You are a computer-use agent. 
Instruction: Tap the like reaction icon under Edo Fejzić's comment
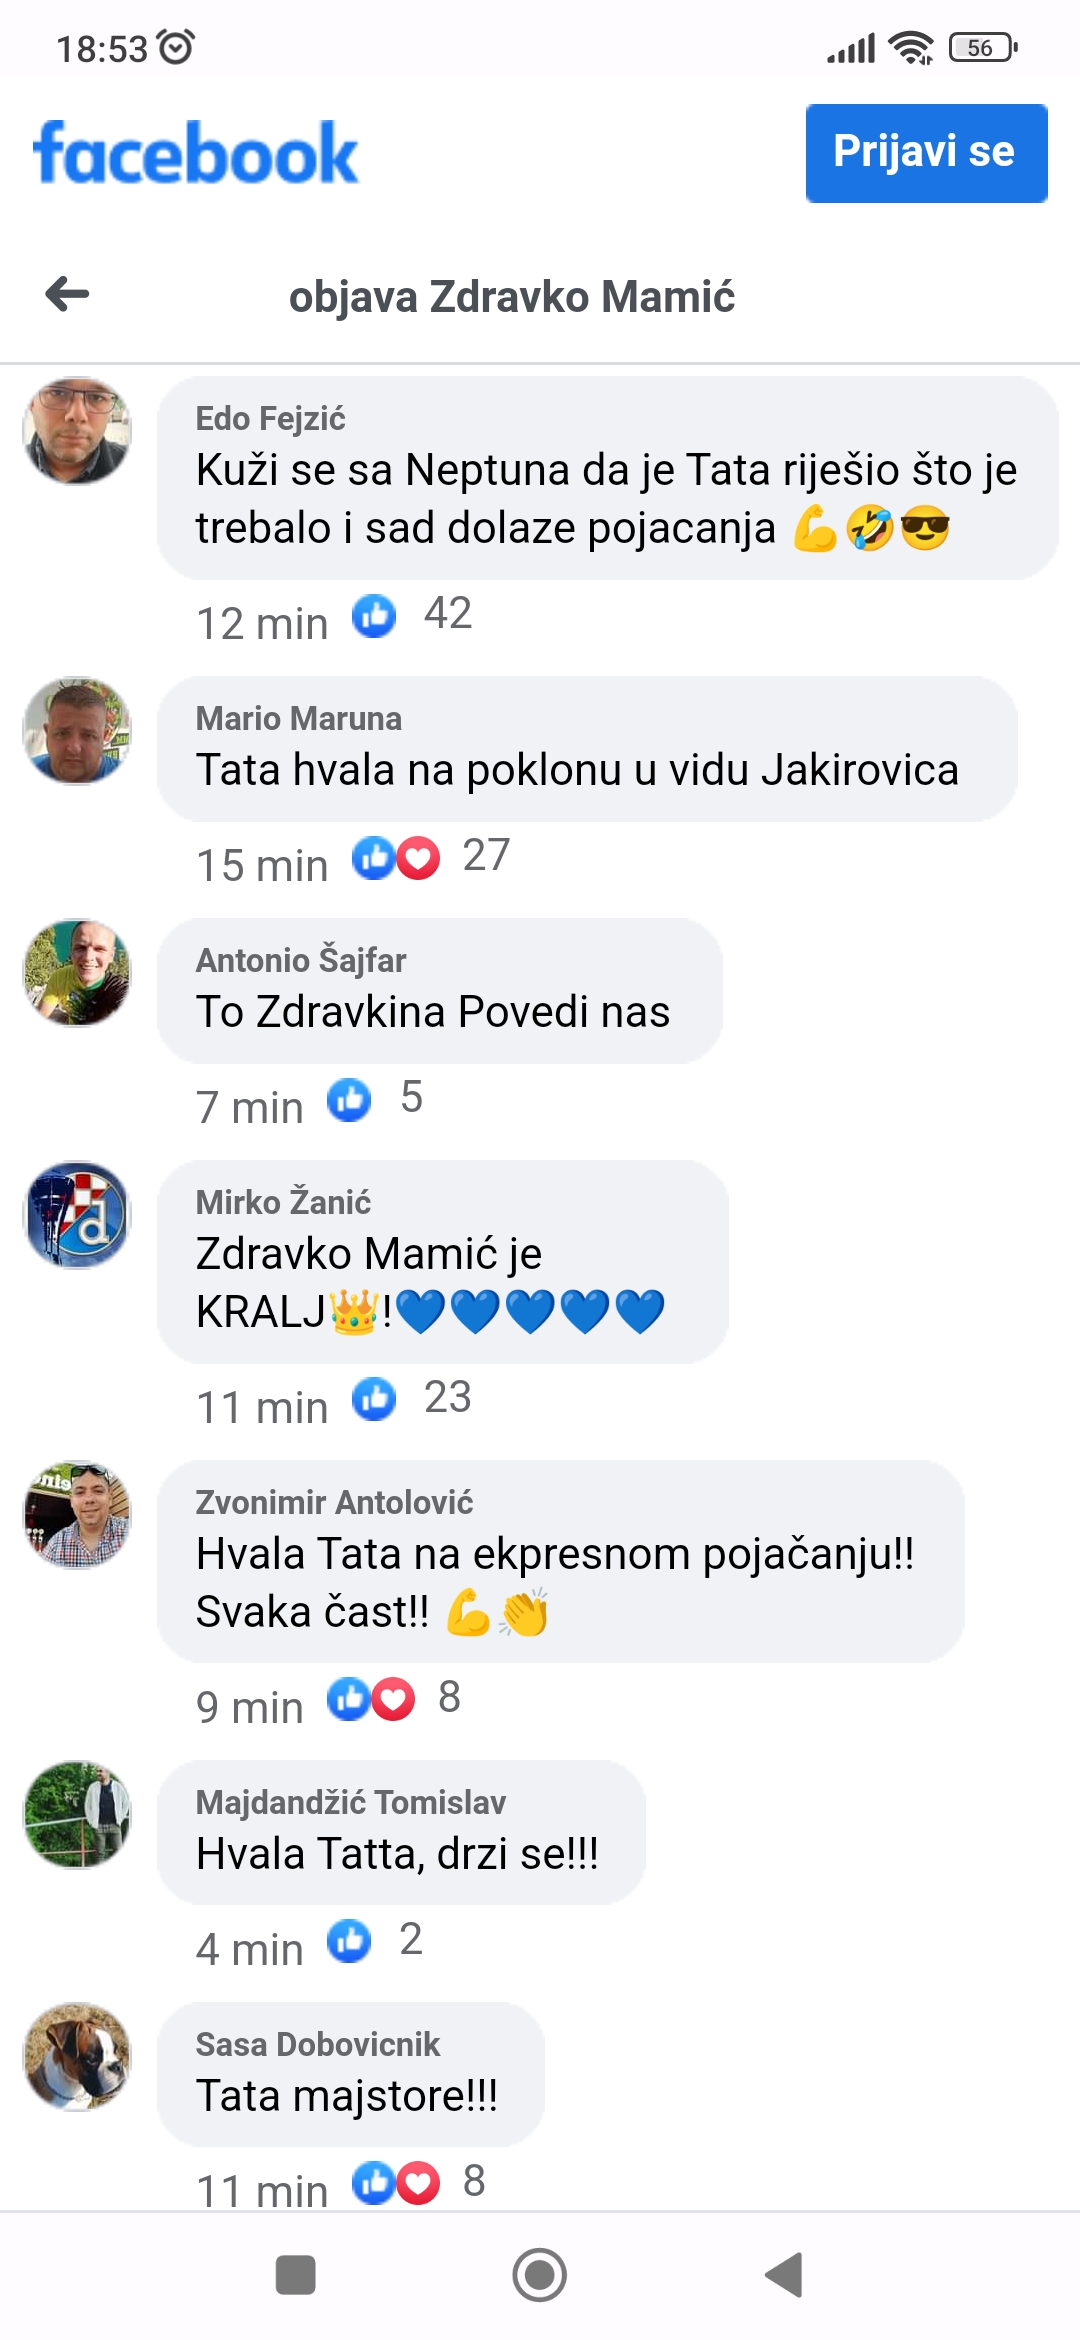pos(374,616)
